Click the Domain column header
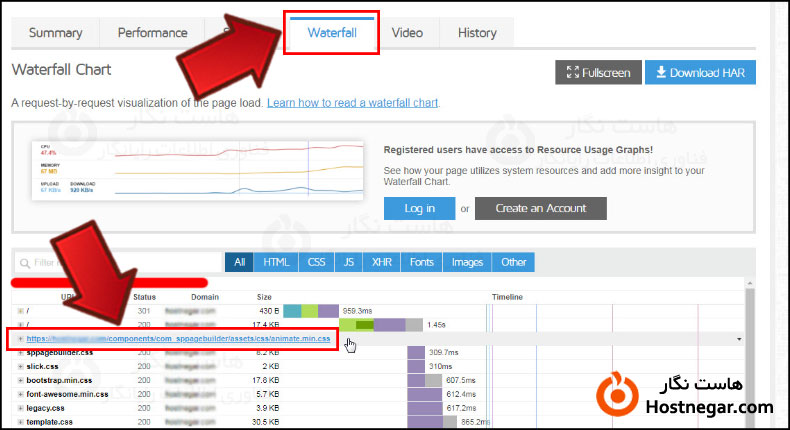 [x=205, y=297]
